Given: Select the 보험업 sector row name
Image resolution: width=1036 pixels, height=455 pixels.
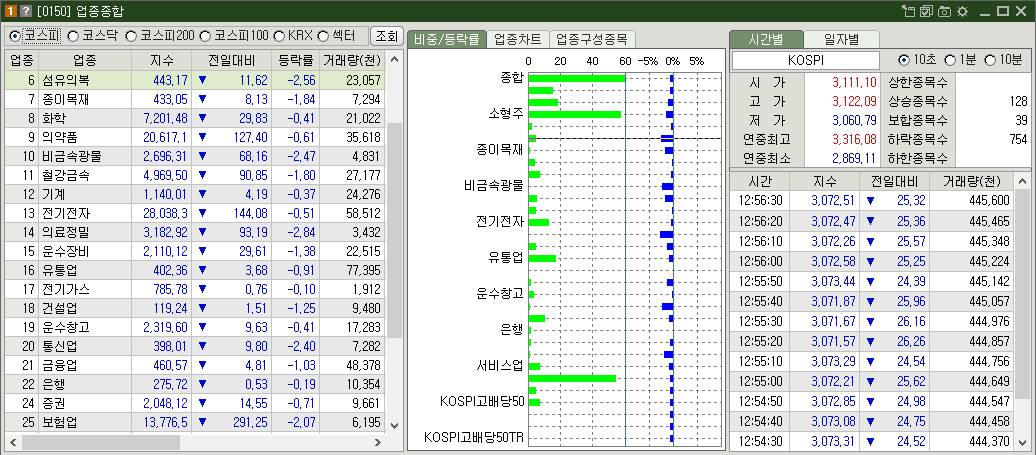Looking at the screenshot, I should (57, 422).
